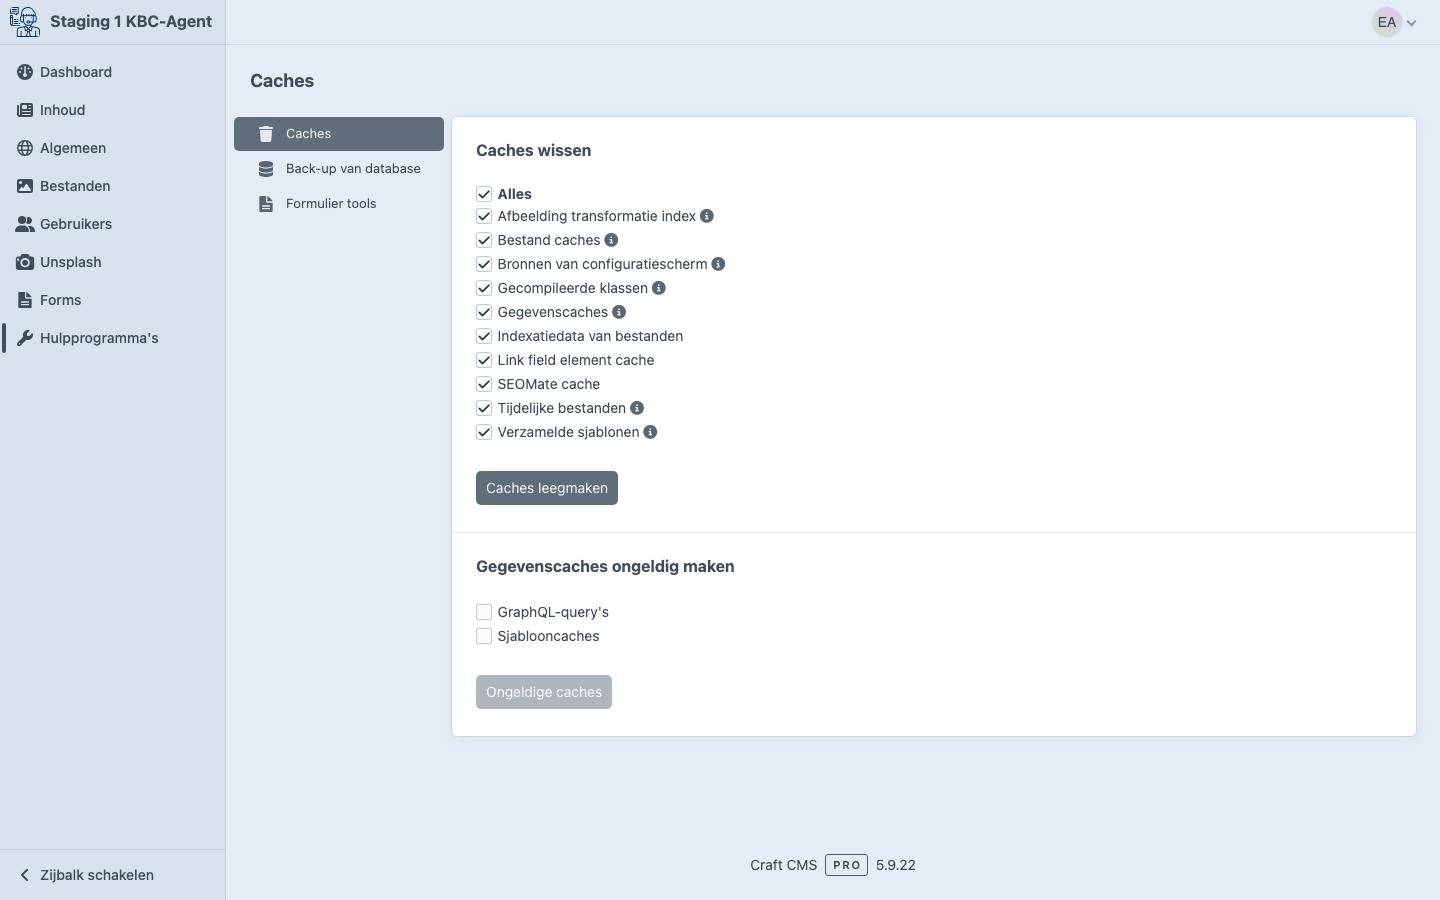Click the Caches leegmaken button
Image resolution: width=1440 pixels, height=900 pixels.
tap(547, 488)
